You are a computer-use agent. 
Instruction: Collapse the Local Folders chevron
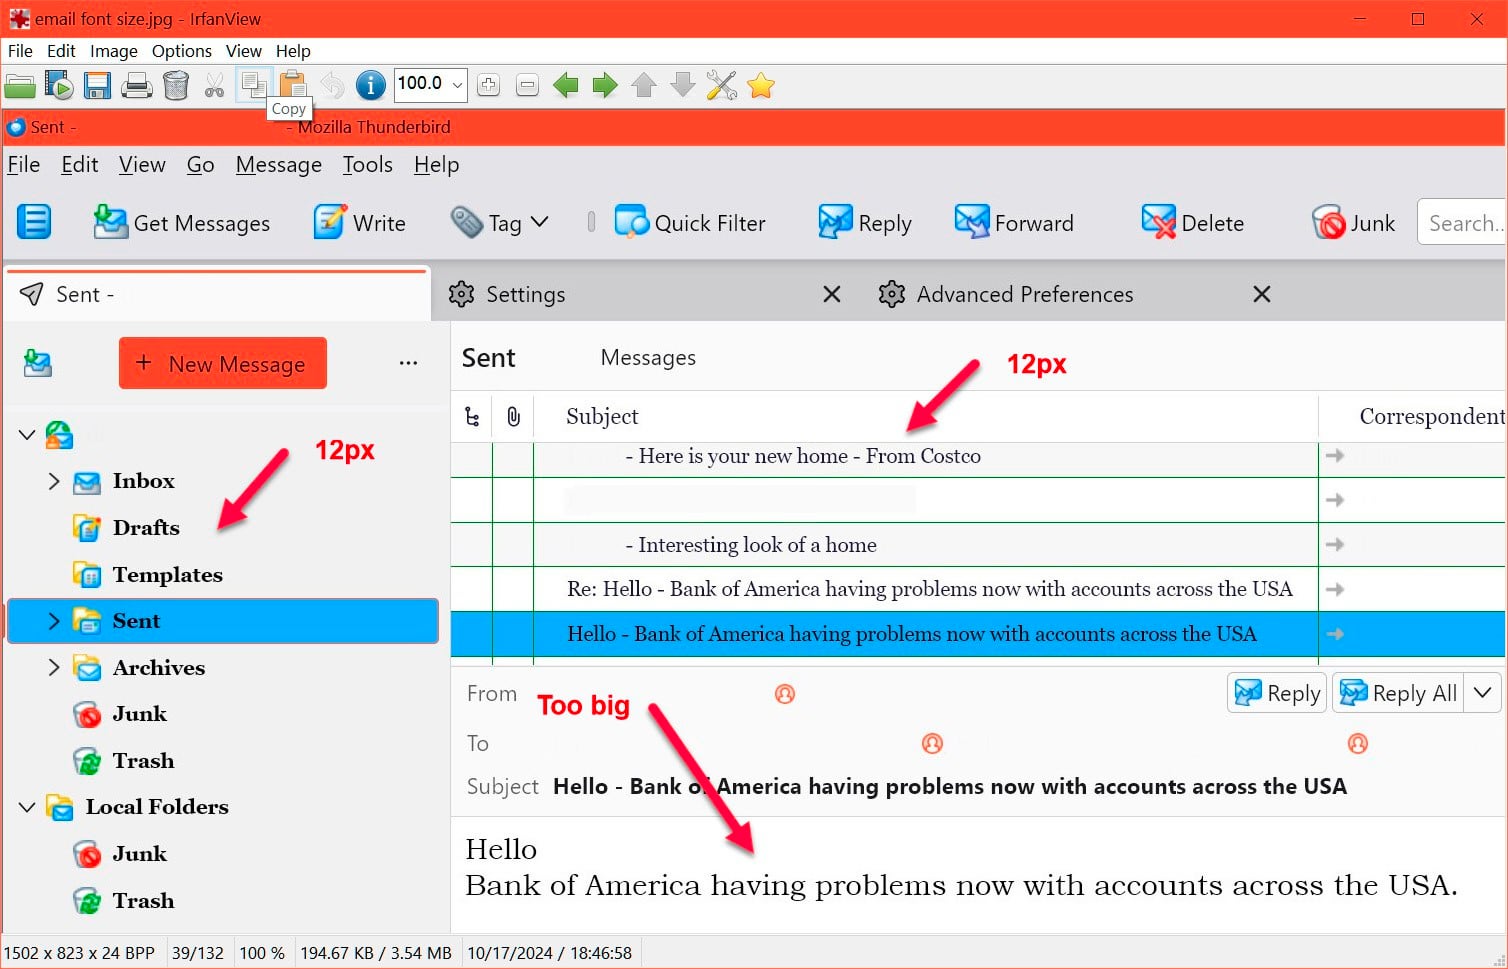pyautogui.click(x=27, y=807)
